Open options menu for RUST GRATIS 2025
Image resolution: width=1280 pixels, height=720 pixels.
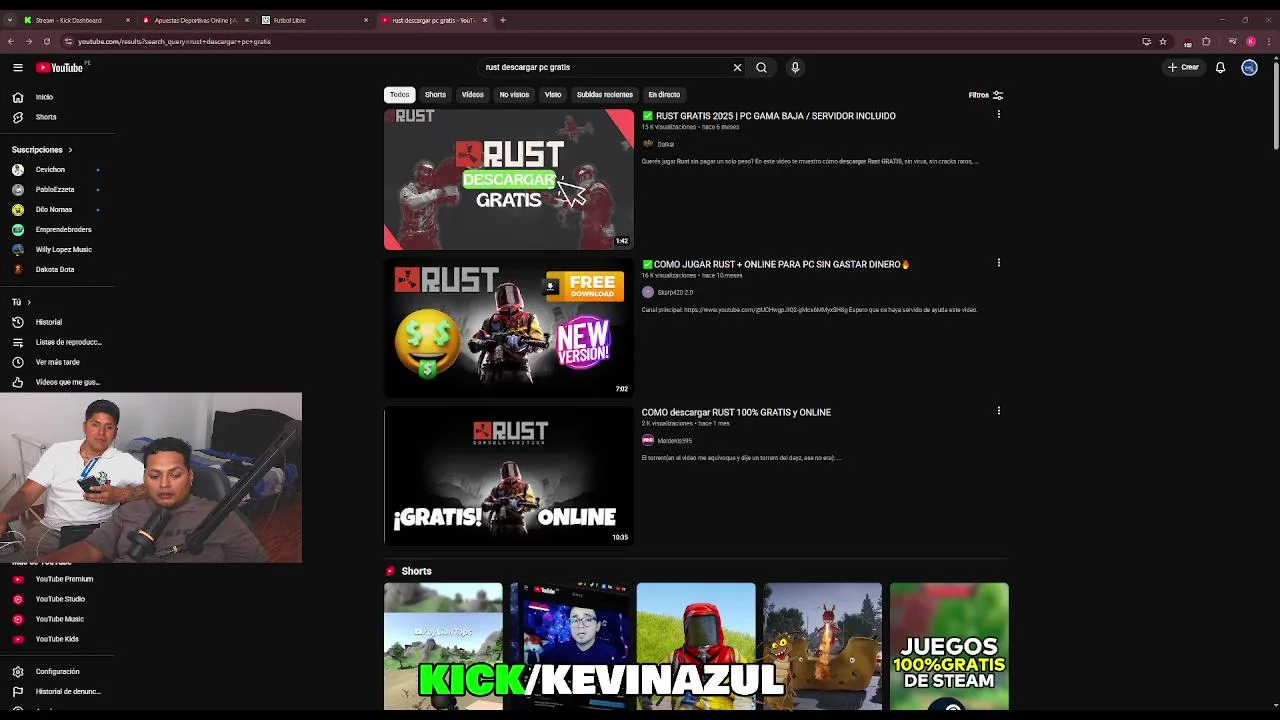[998, 115]
